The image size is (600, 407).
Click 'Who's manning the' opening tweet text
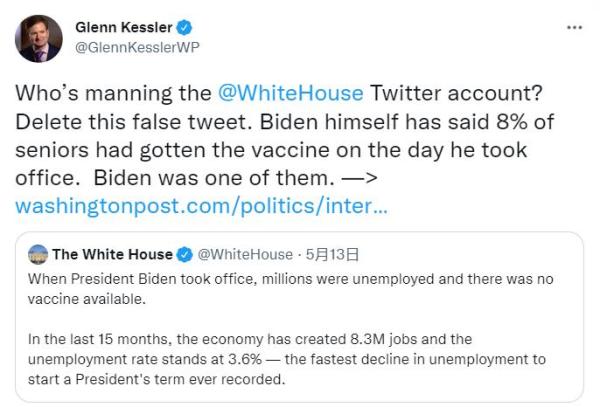click(x=115, y=93)
